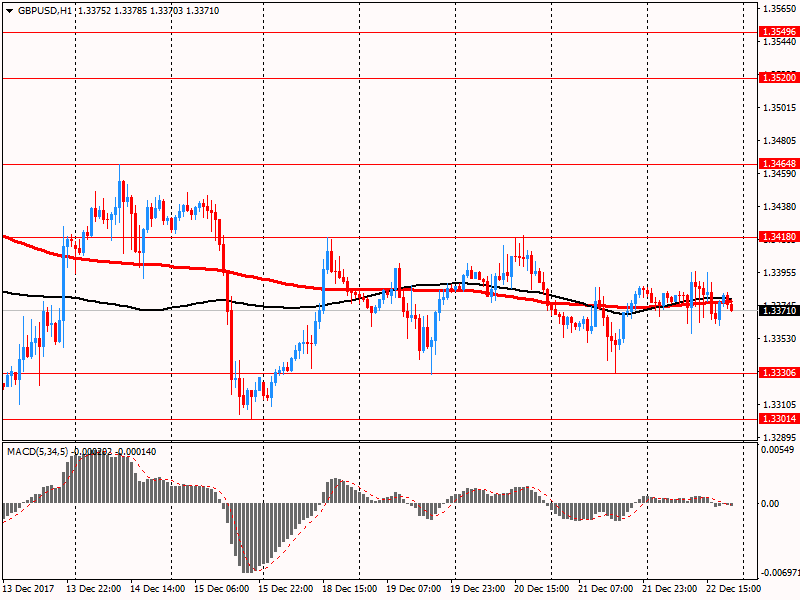
Task: Select the 1.34805 price scale value
Action: coord(780,140)
